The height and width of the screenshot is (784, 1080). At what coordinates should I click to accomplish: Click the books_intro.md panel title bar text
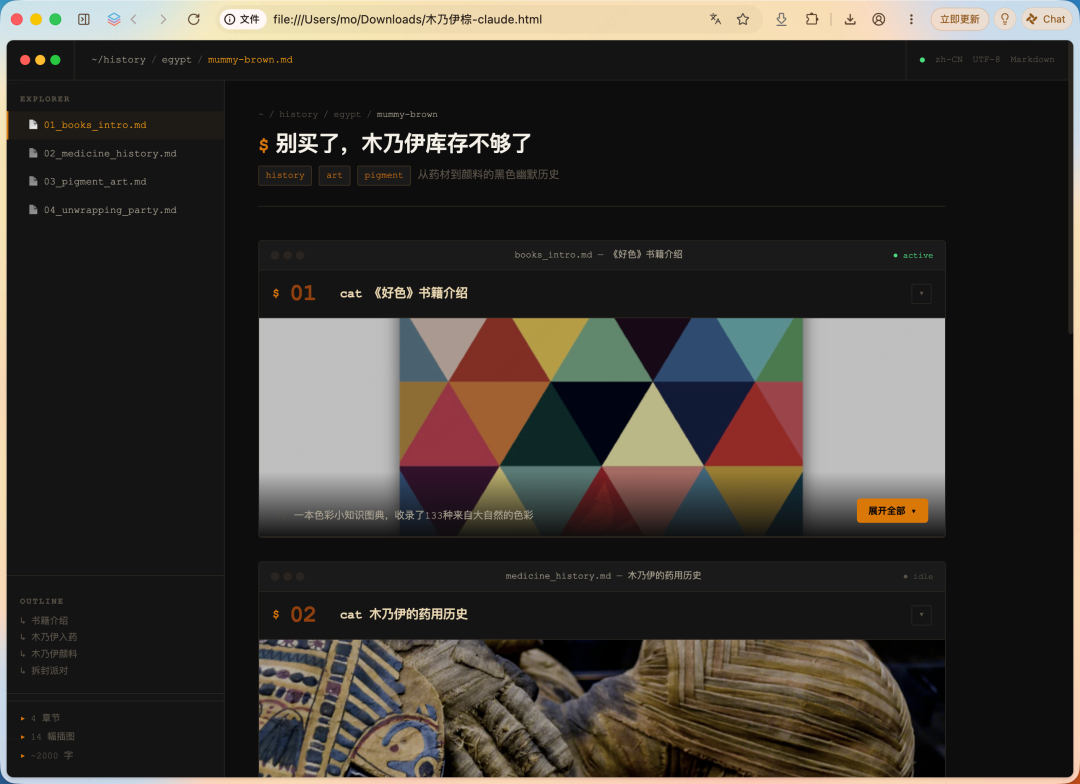598,255
